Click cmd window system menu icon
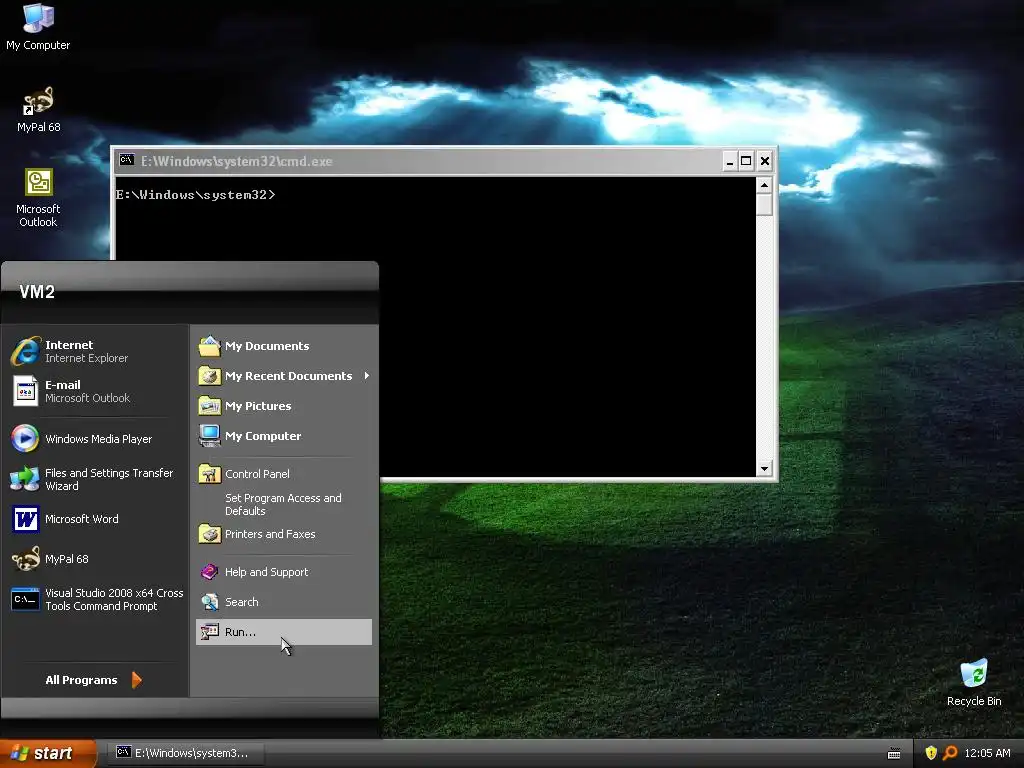Image resolution: width=1024 pixels, height=768 pixels. [x=127, y=160]
